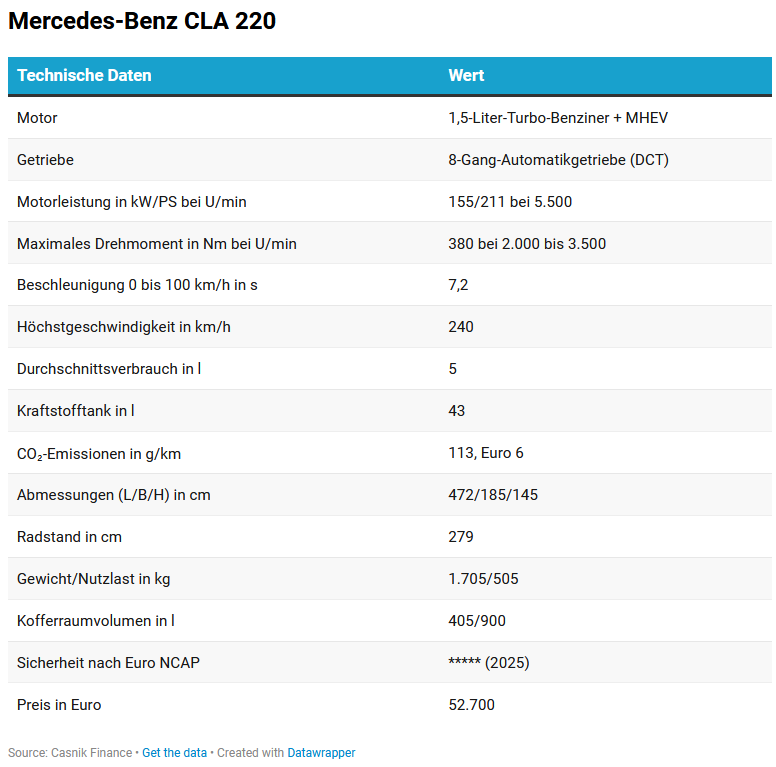Click the acceleration value '7,2'
Viewport: 776px width, 767px height.
pos(458,285)
